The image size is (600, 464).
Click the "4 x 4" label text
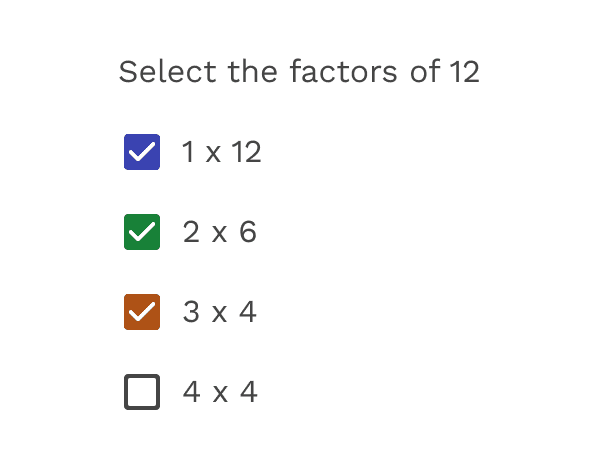coord(220,392)
